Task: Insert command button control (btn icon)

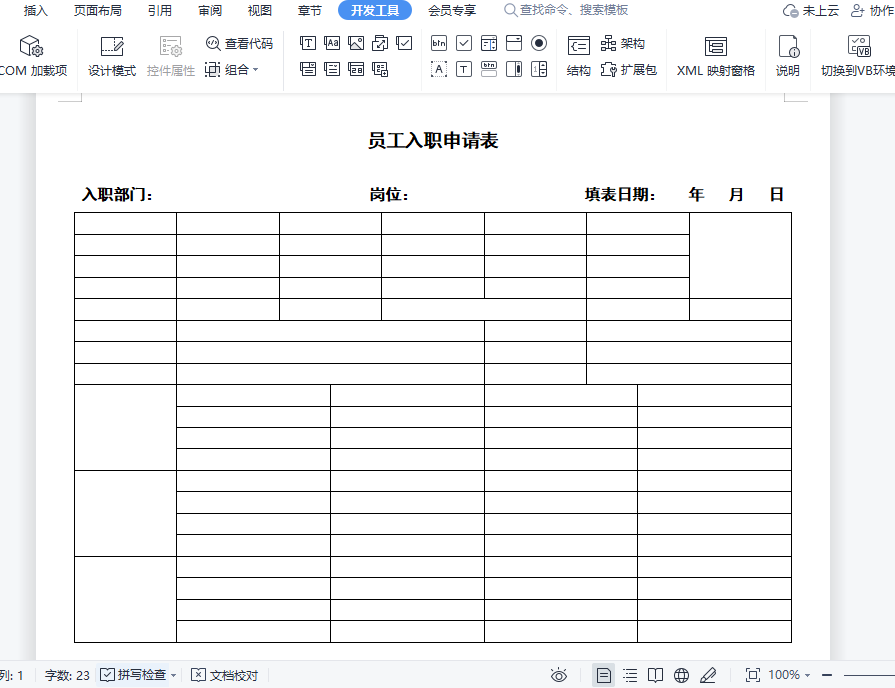Action: (439, 43)
